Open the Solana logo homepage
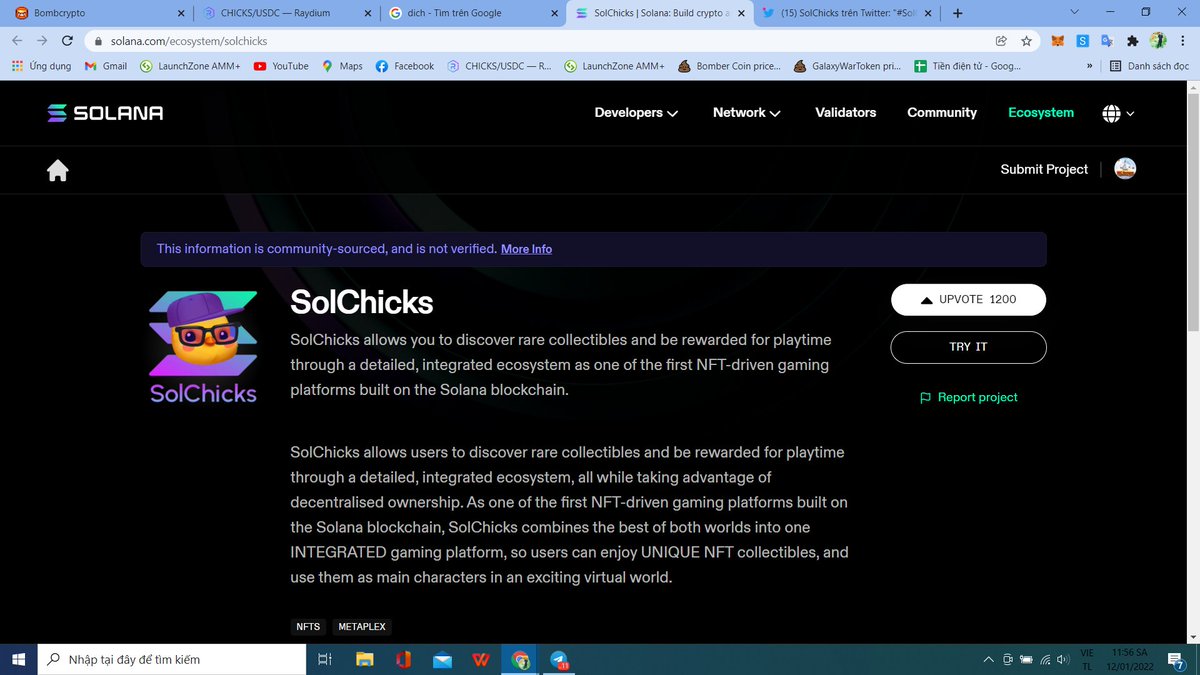Image resolution: width=1200 pixels, height=675 pixels. click(104, 113)
